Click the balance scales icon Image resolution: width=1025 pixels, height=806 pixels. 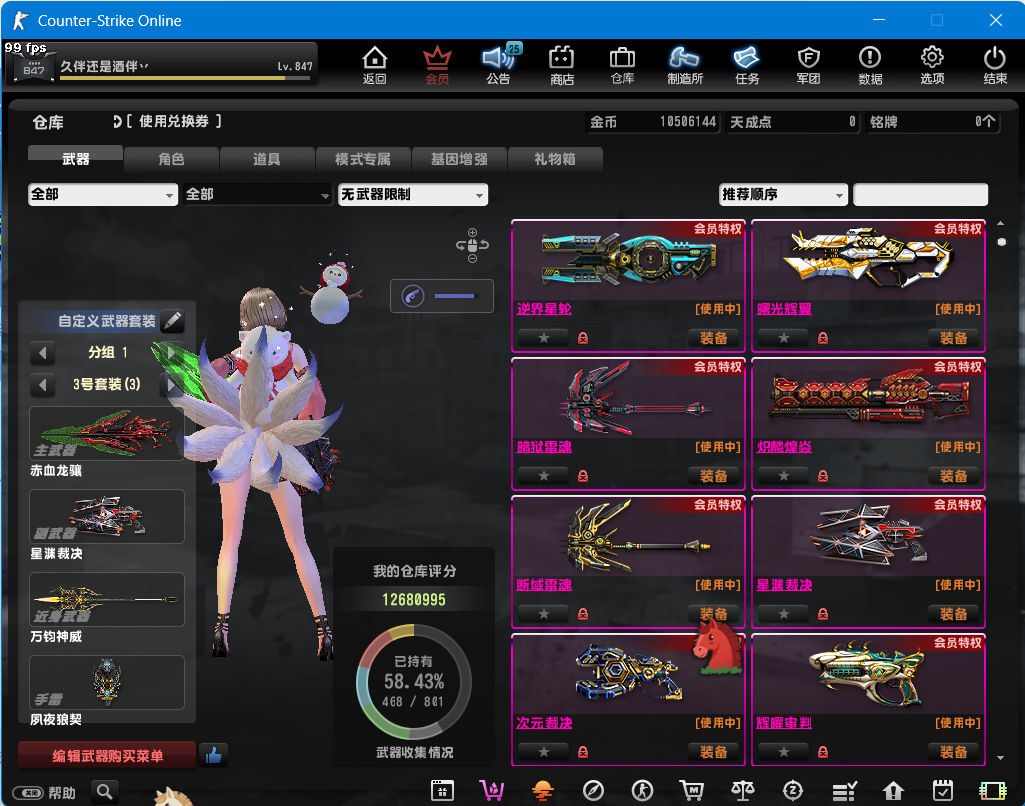pos(743,790)
